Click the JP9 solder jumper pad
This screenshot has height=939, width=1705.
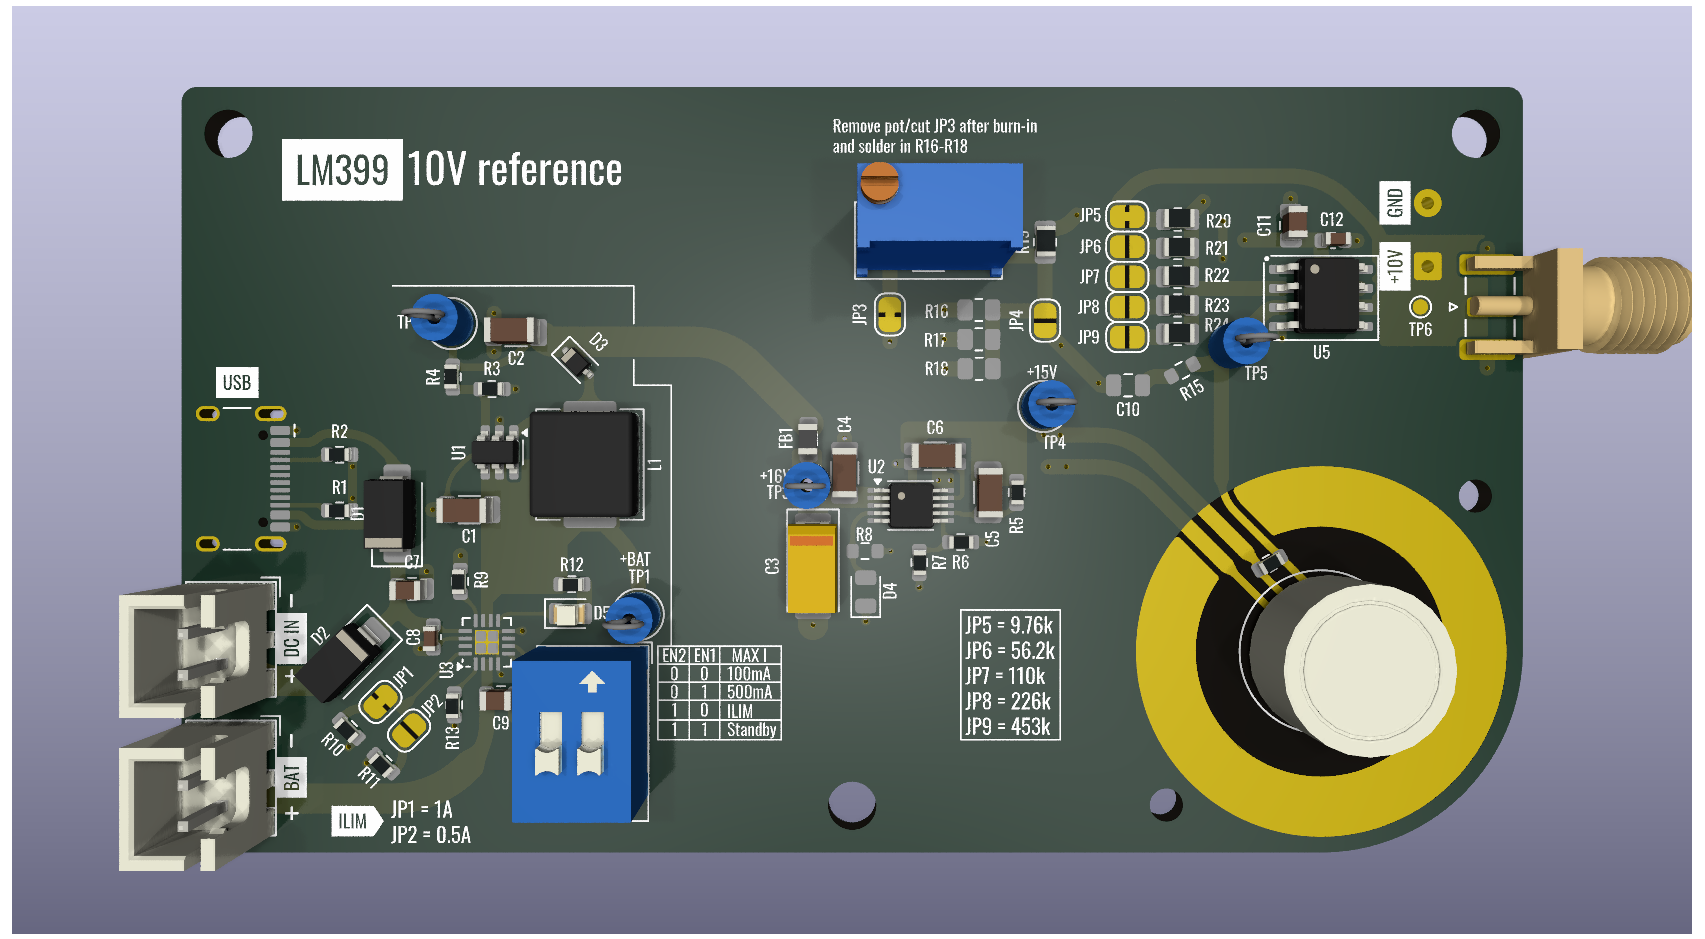(1127, 337)
